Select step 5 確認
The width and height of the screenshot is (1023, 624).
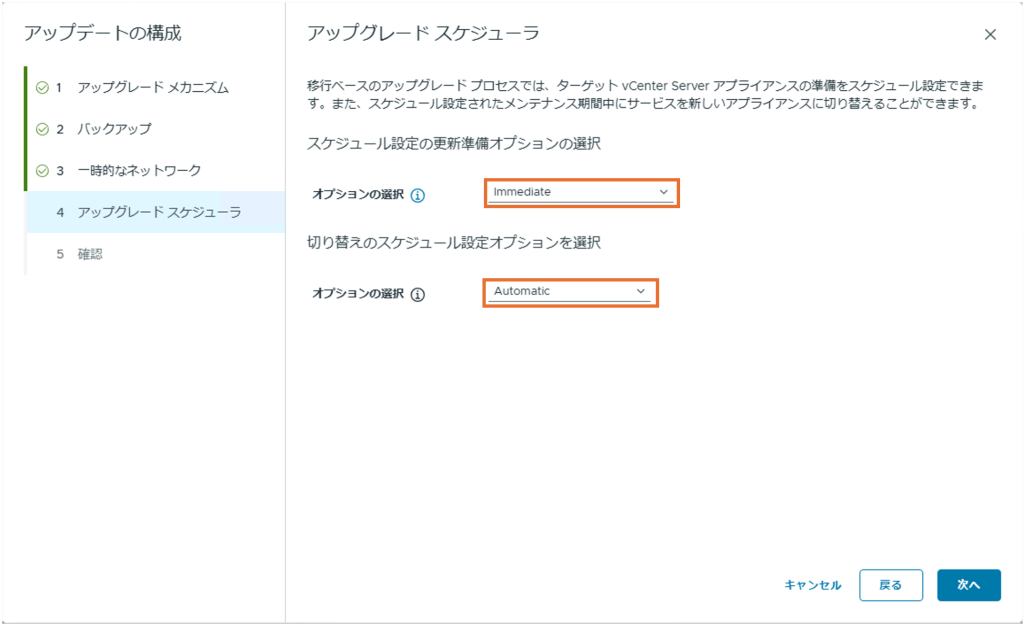pos(90,254)
